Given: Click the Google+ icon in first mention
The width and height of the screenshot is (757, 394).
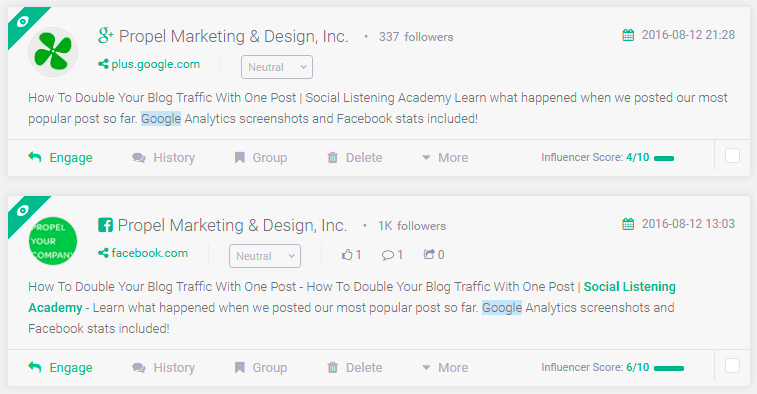Looking at the screenshot, I should (106, 35).
